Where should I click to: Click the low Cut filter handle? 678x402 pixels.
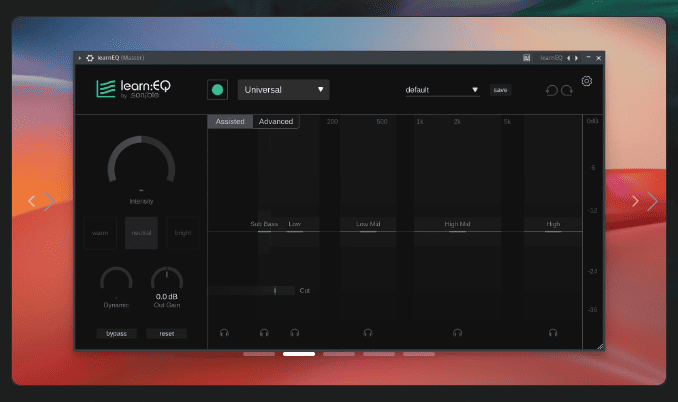[x=275, y=290]
